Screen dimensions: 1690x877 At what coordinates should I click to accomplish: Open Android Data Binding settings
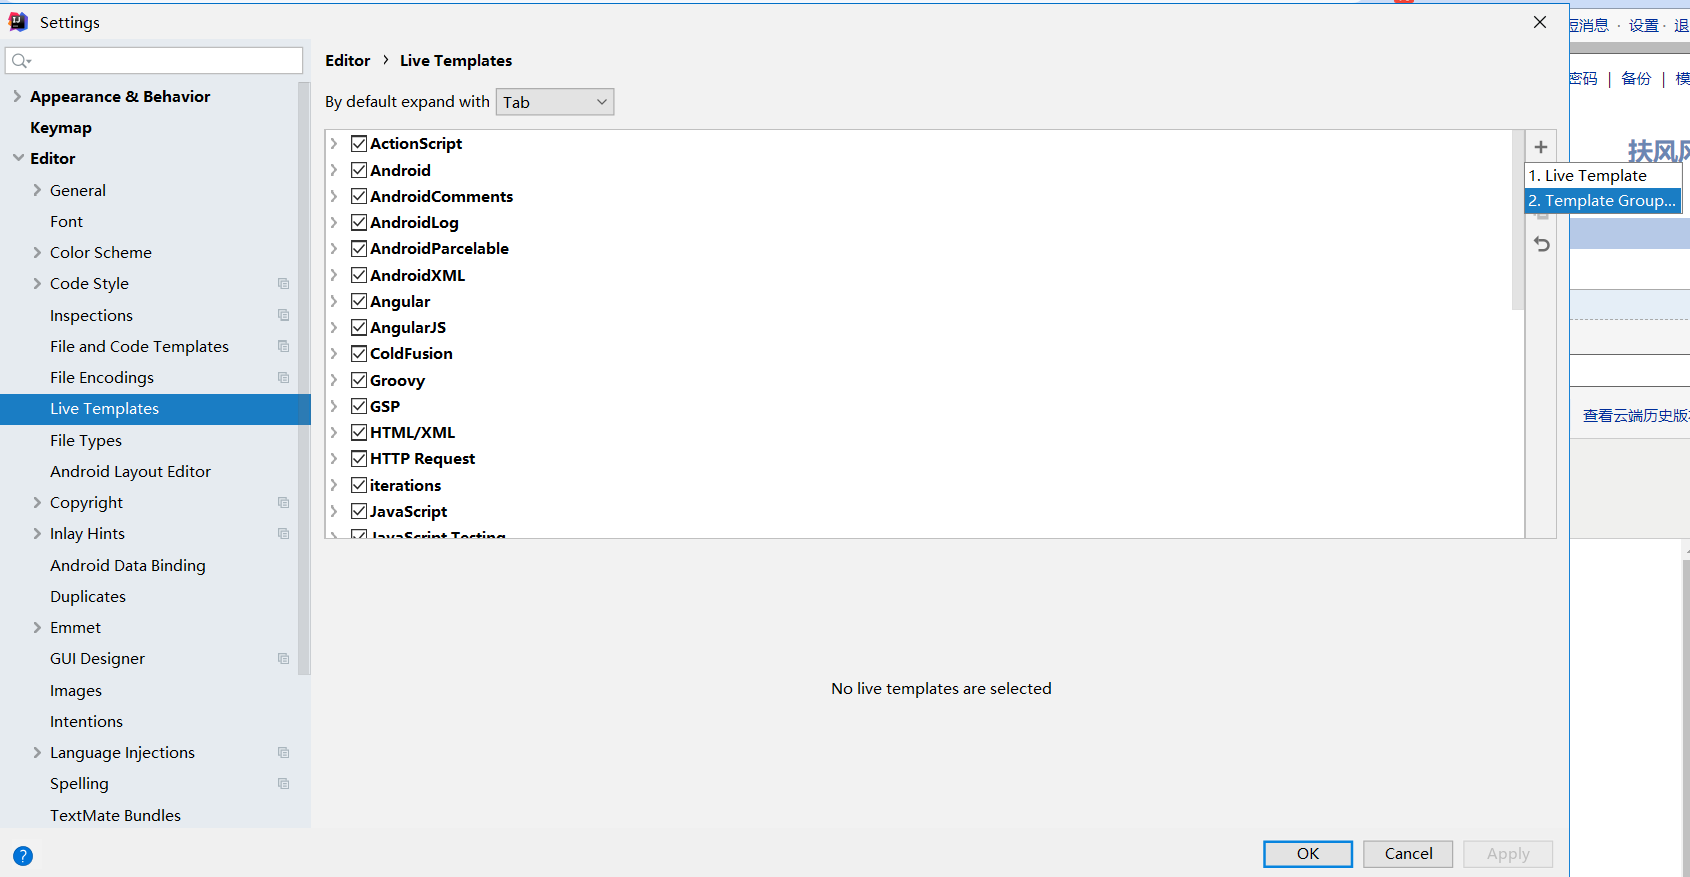click(x=128, y=566)
